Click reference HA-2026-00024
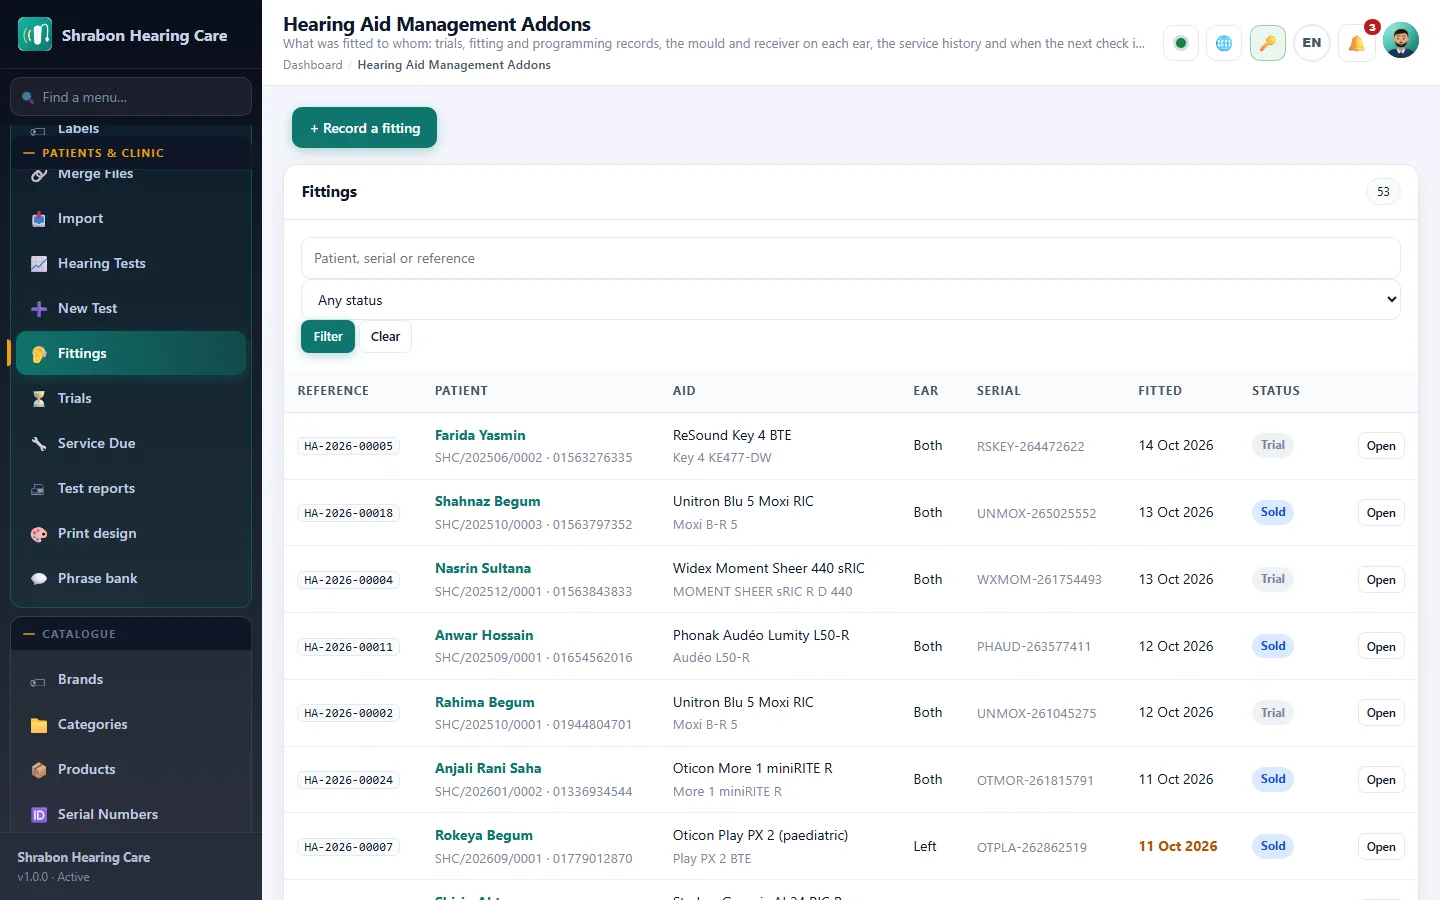Image resolution: width=1440 pixels, height=900 pixels. (x=349, y=780)
